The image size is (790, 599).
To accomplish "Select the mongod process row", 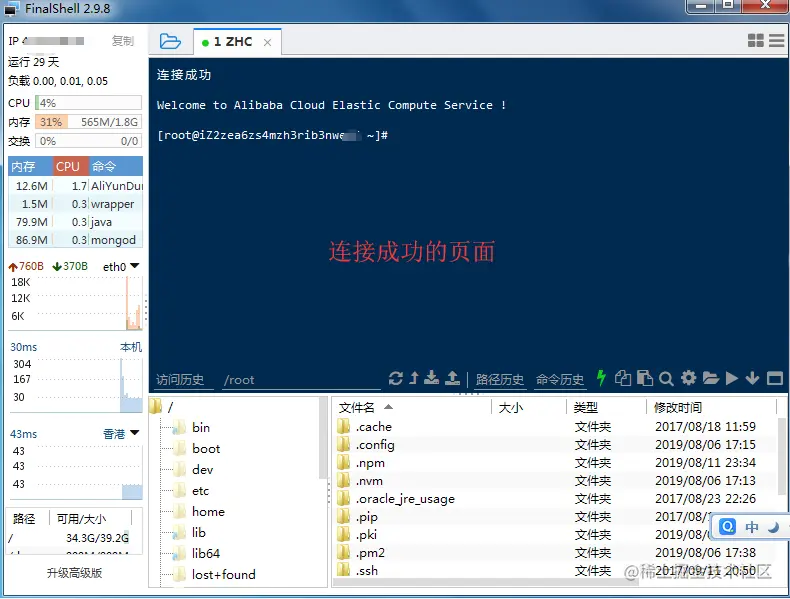I will tap(76, 240).
